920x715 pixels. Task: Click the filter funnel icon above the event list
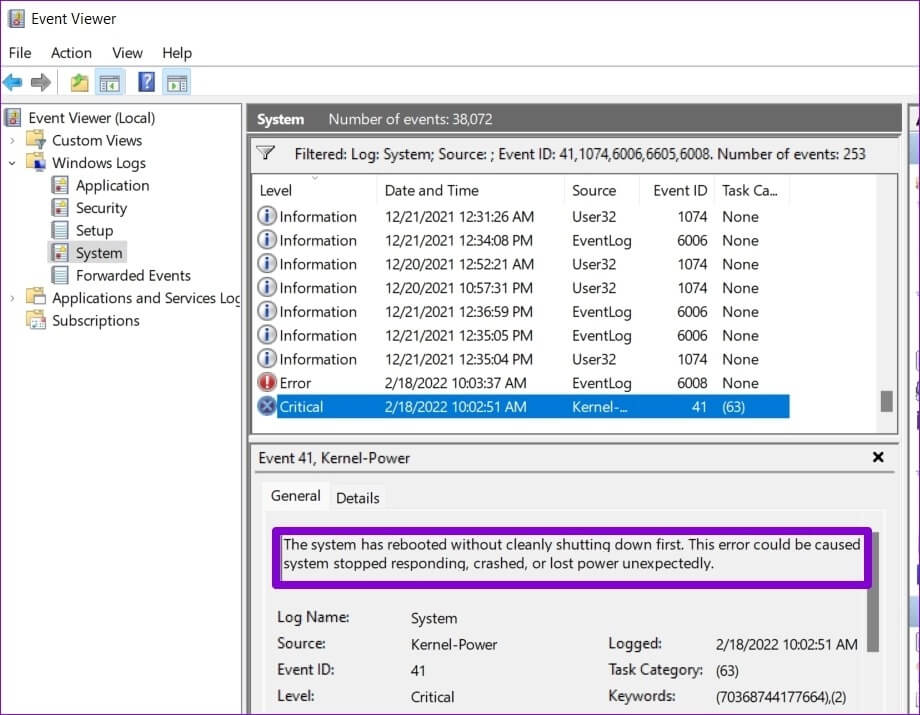tap(266, 154)
